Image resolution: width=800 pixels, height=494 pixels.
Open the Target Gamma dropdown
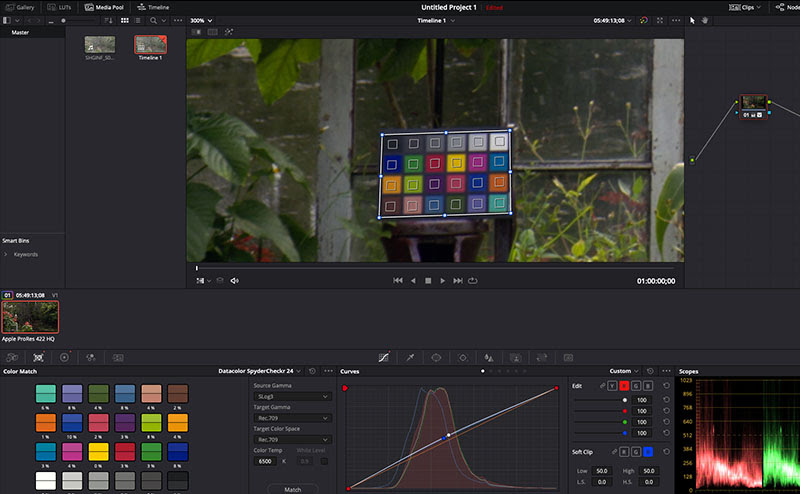(x=292, y=418)
